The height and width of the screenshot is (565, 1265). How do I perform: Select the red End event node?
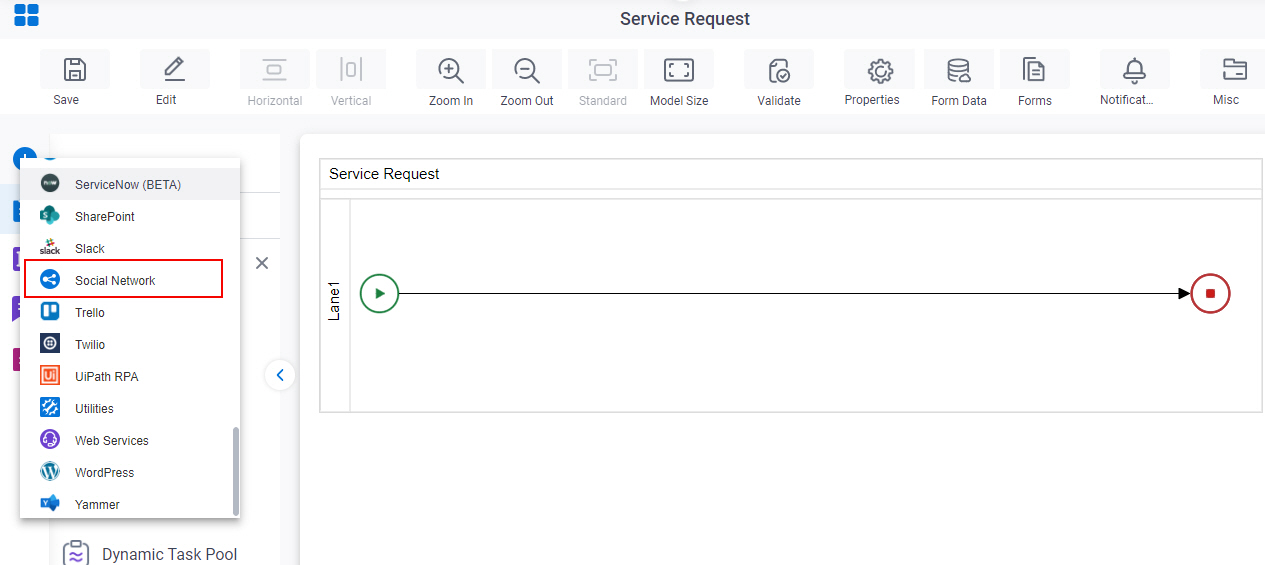[x=1210, y=293]
